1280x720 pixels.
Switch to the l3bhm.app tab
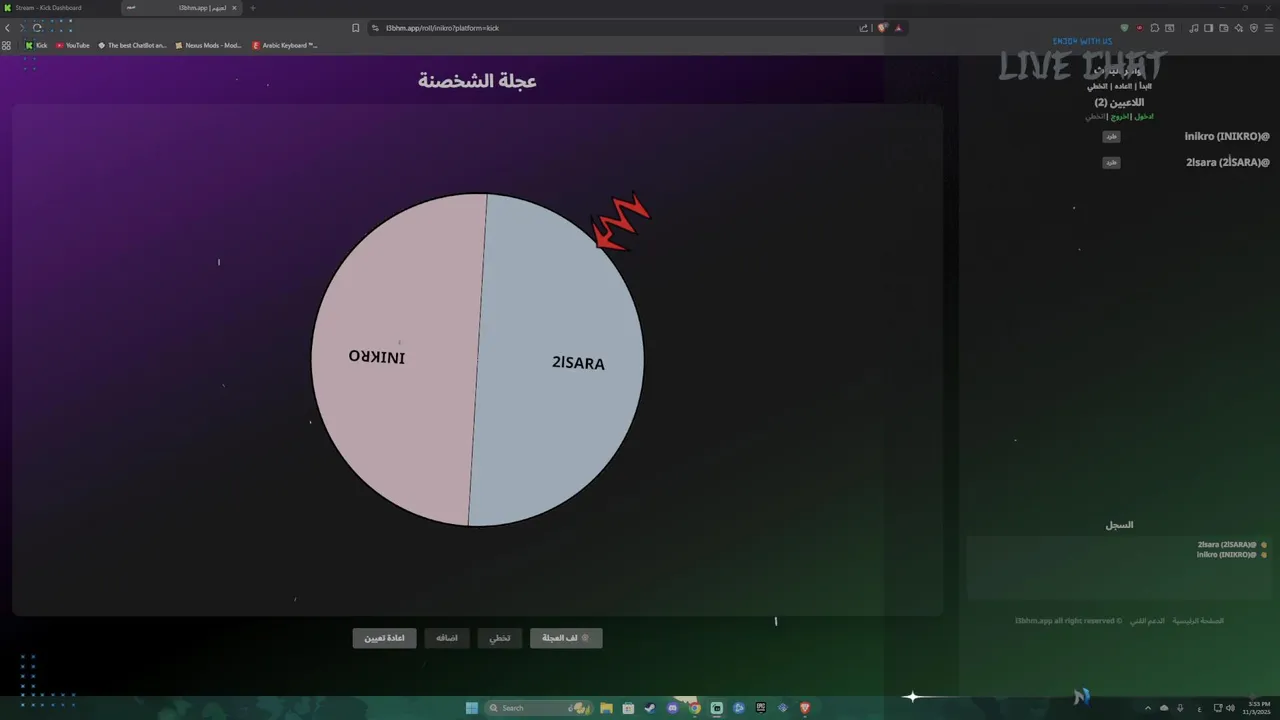coord(180,8)
